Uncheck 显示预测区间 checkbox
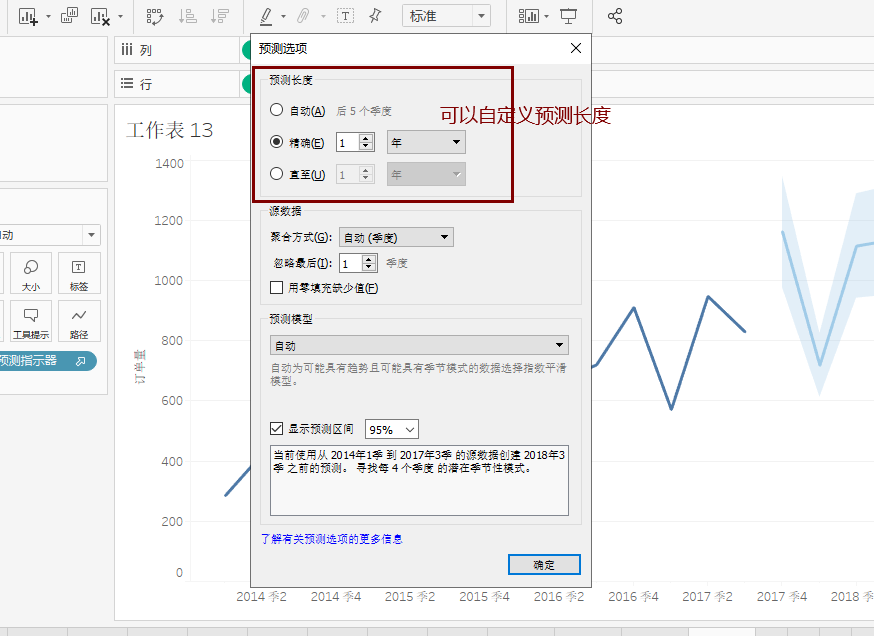Screen dimensions: 874x636 pos(276,429)
